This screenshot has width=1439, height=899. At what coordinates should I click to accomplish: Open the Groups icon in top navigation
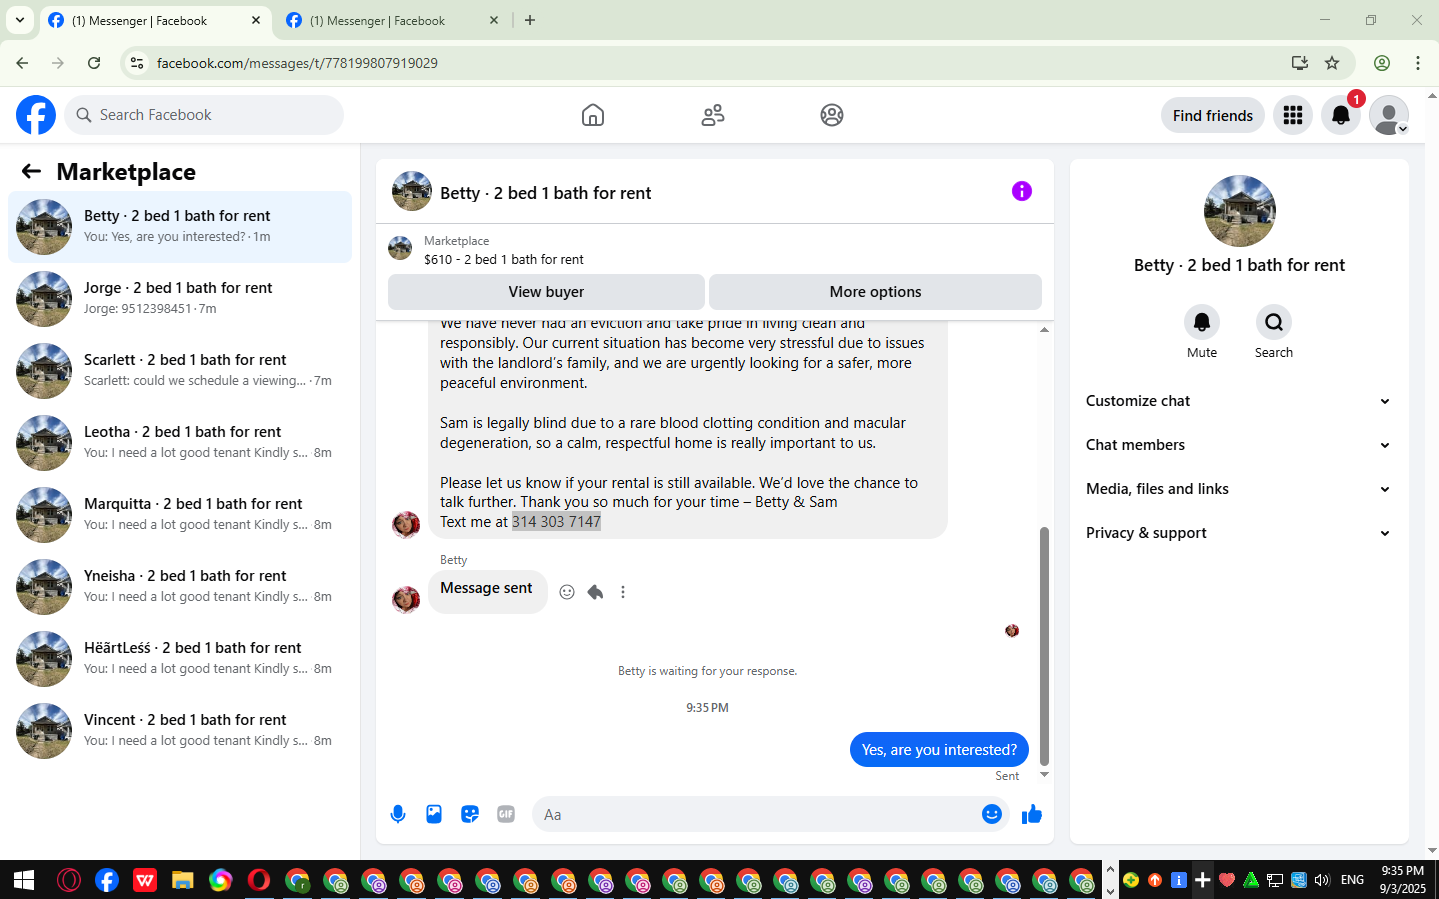pos(832,115)
